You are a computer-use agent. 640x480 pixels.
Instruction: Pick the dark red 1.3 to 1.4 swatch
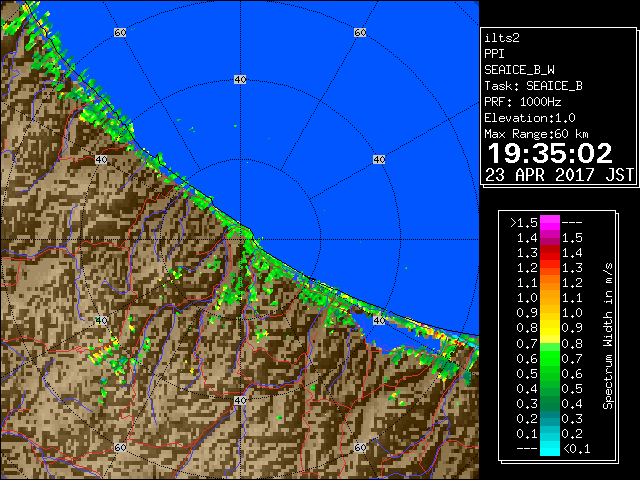pos(549,253)
